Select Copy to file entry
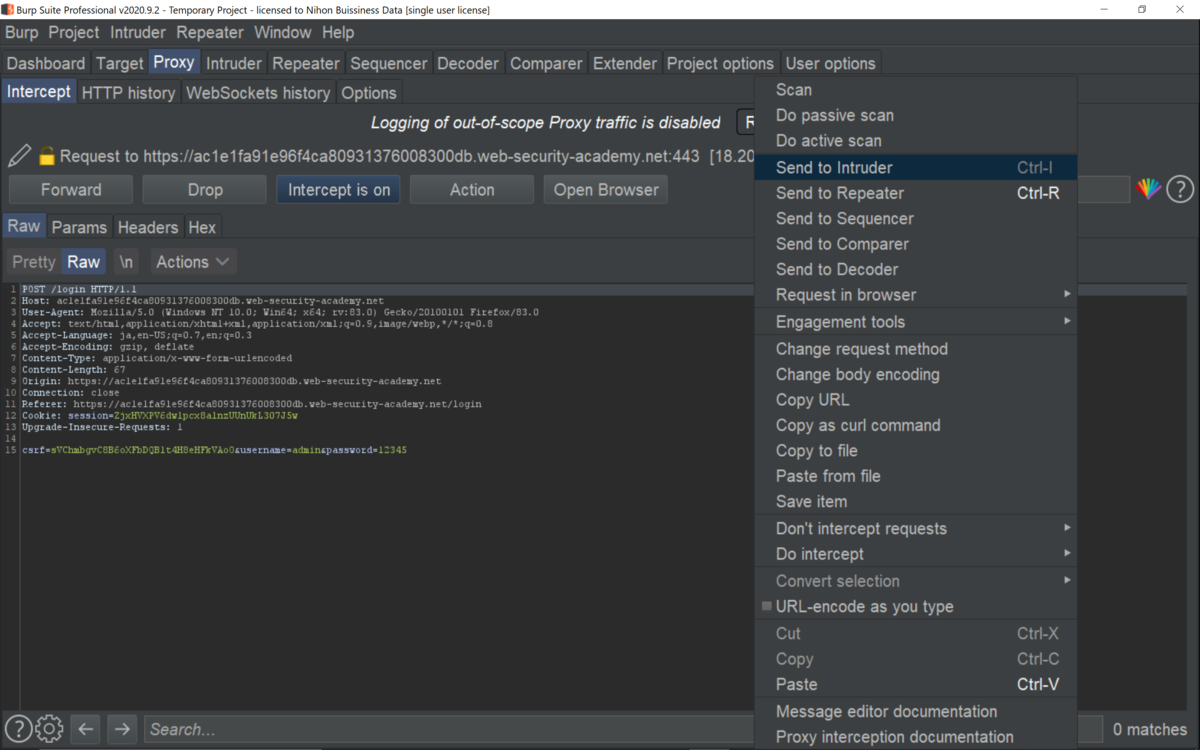Screen dimensions: 1200x750 [916, 451]
